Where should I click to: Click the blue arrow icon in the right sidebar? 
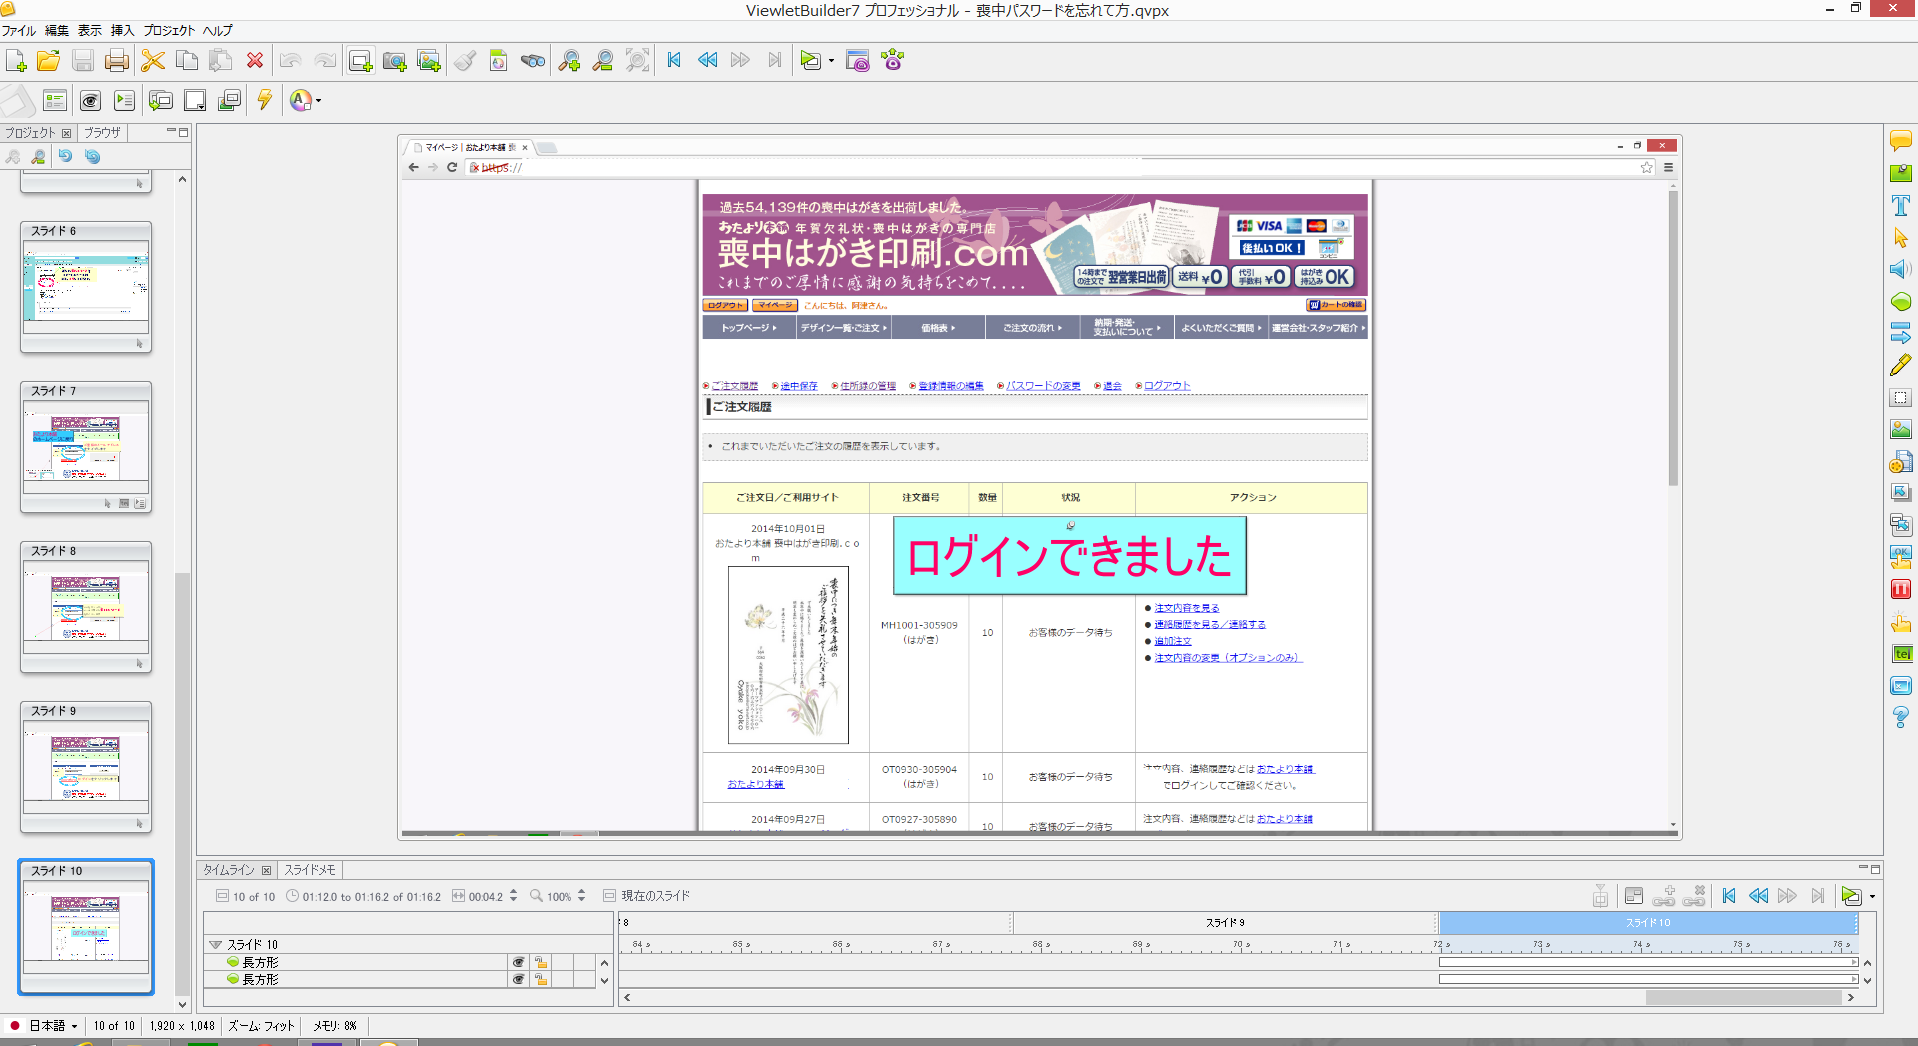(x=1901, y=333)
